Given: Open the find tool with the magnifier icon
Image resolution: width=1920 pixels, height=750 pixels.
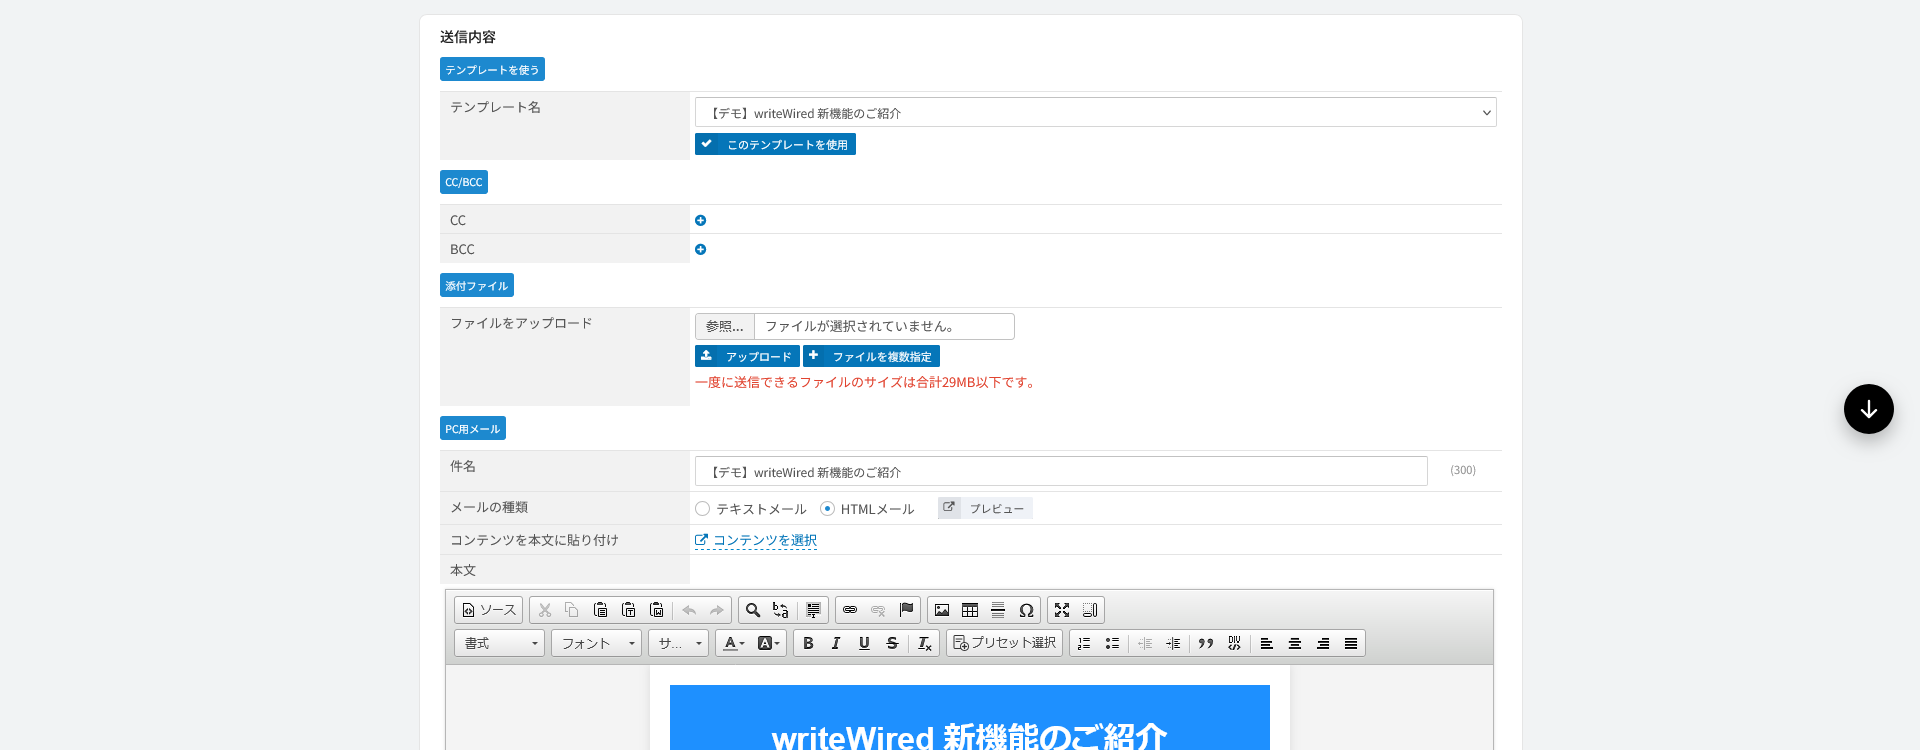Looking at the screenshot, I should (753, 610).
